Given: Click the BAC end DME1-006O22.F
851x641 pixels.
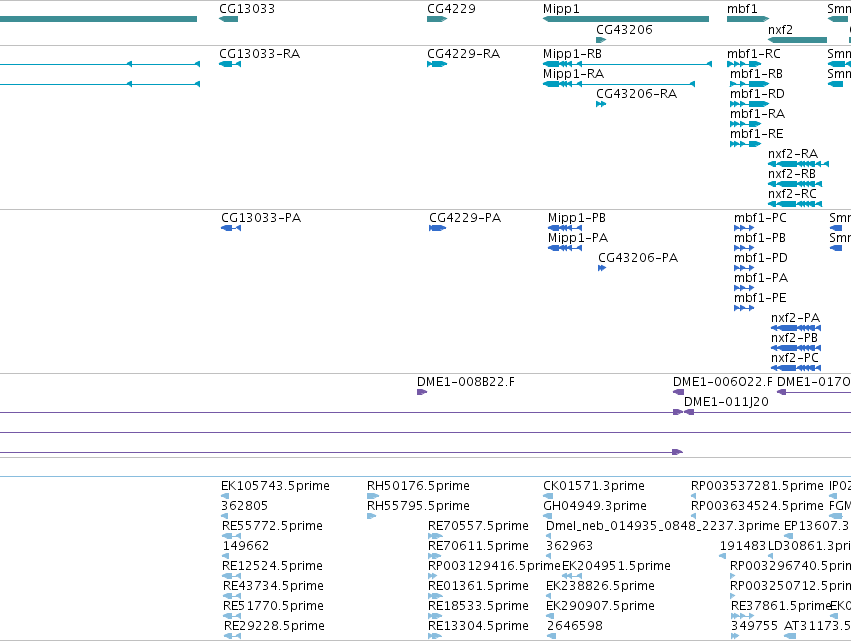Looking at the screenshot, I should [678, 392].
